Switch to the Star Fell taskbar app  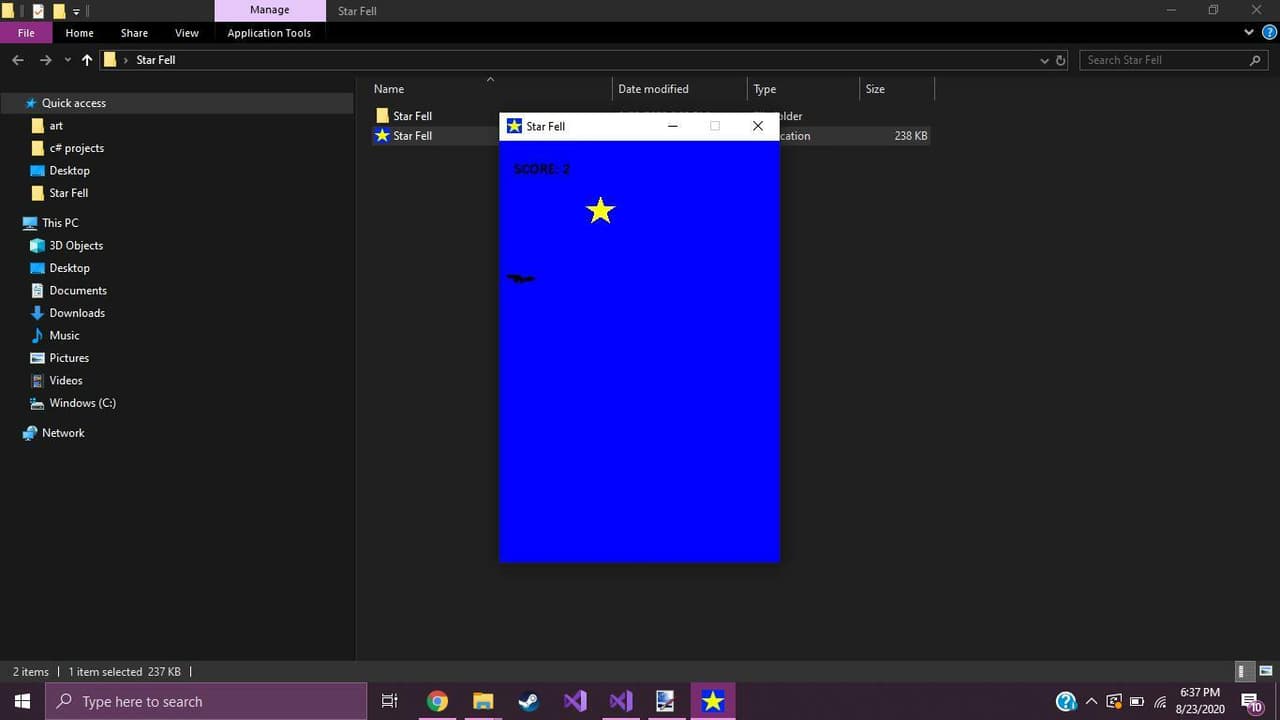point(712,701)
